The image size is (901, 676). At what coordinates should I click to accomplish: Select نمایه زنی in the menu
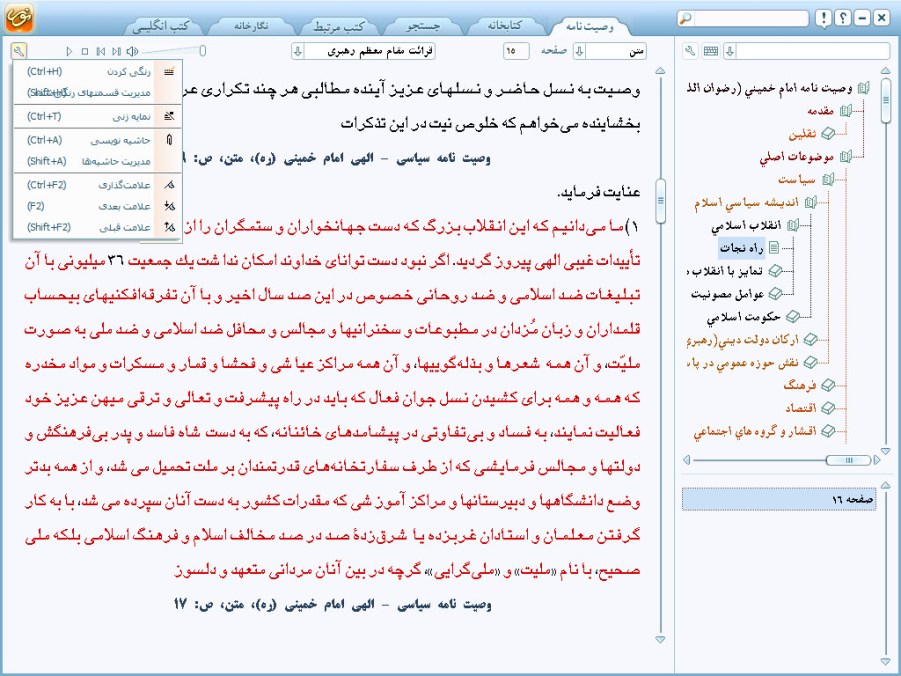97,117
